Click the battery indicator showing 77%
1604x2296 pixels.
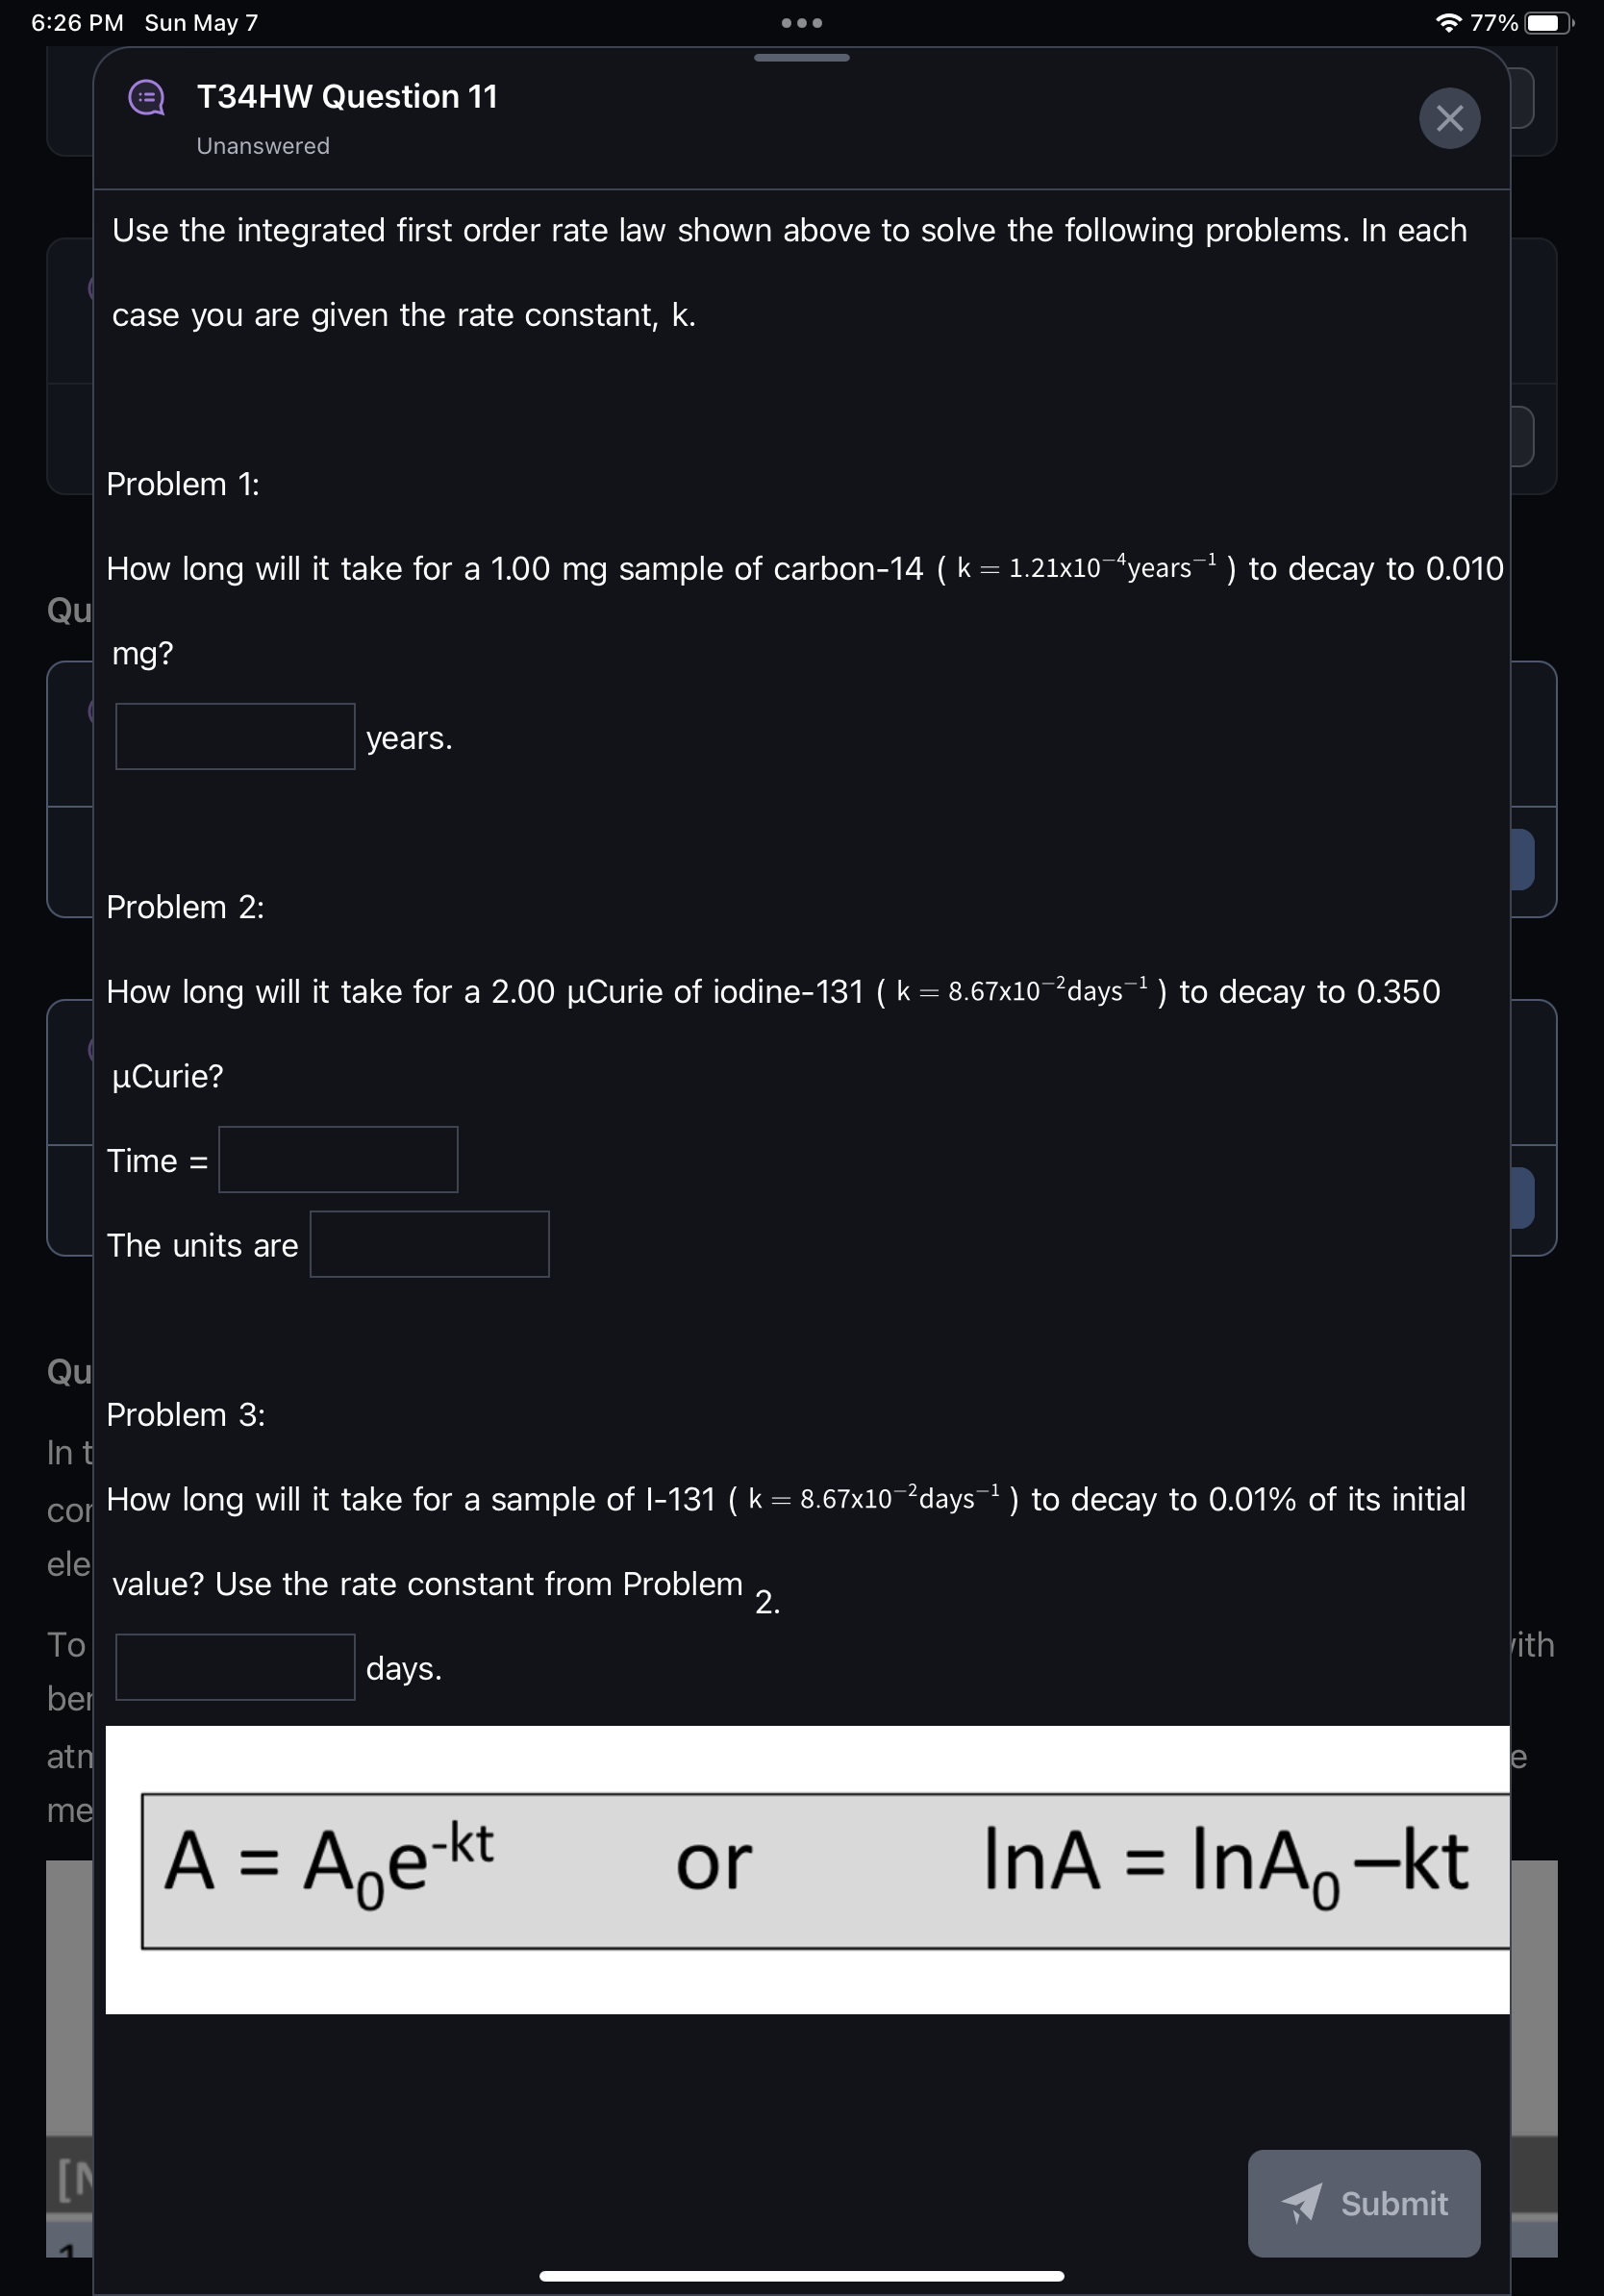[1544, 22]
